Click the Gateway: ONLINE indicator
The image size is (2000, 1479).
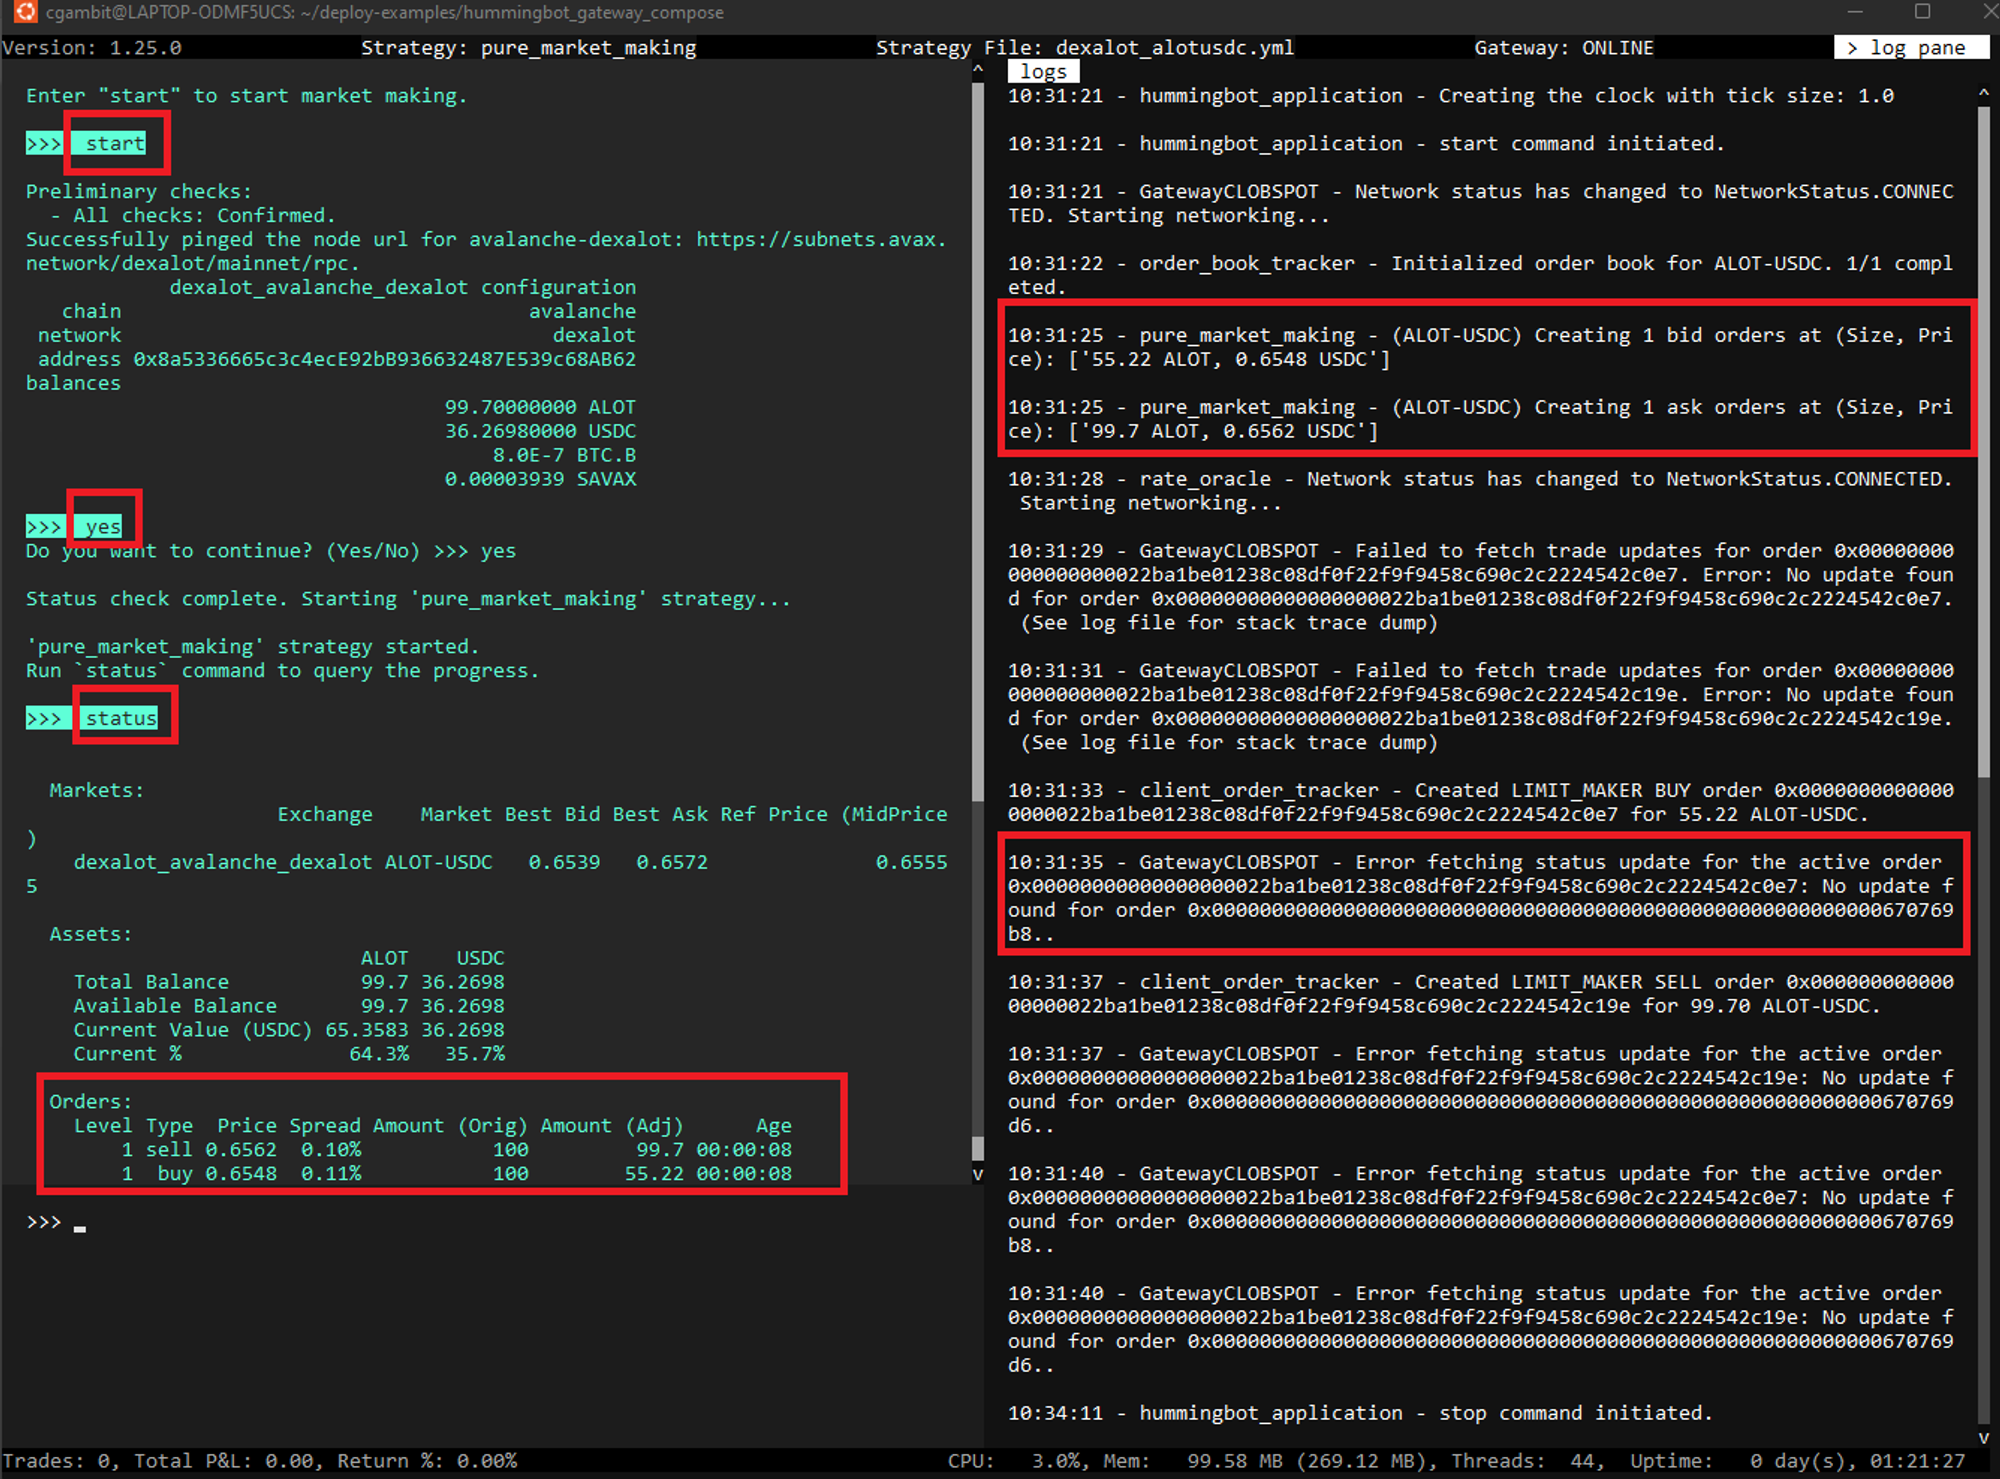[1563, 47]
